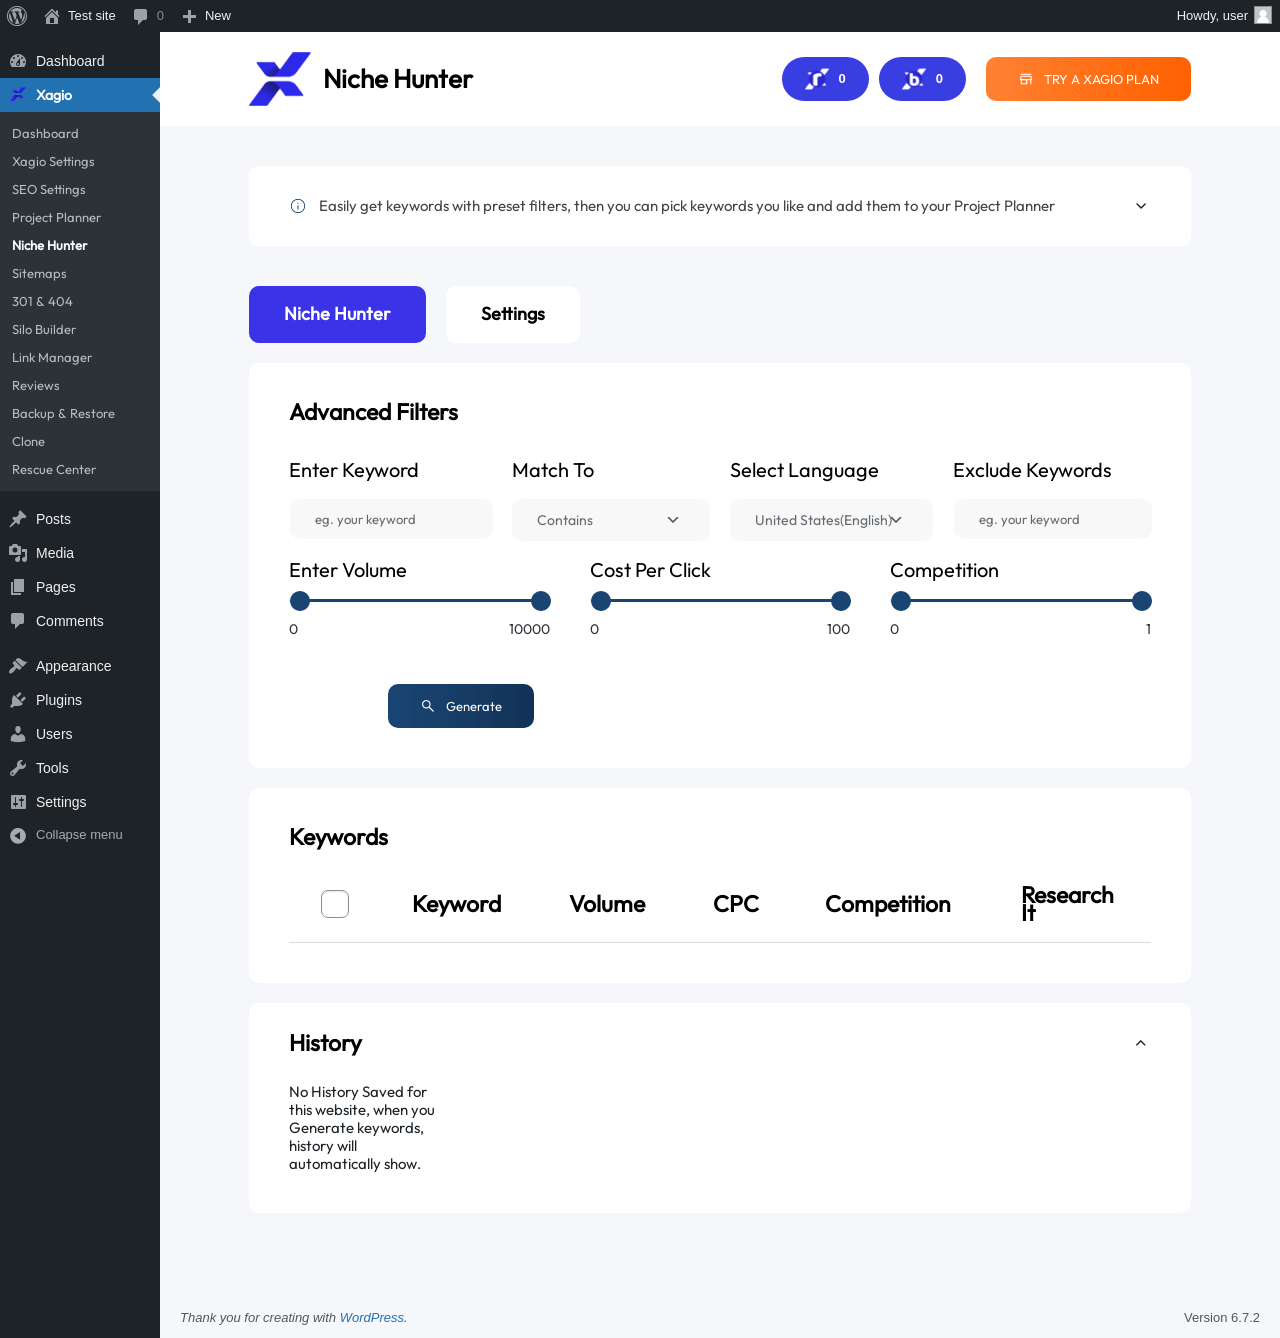The image size is (1280, 1338).
Task: Click the Research It column header
Action: 1067,904
